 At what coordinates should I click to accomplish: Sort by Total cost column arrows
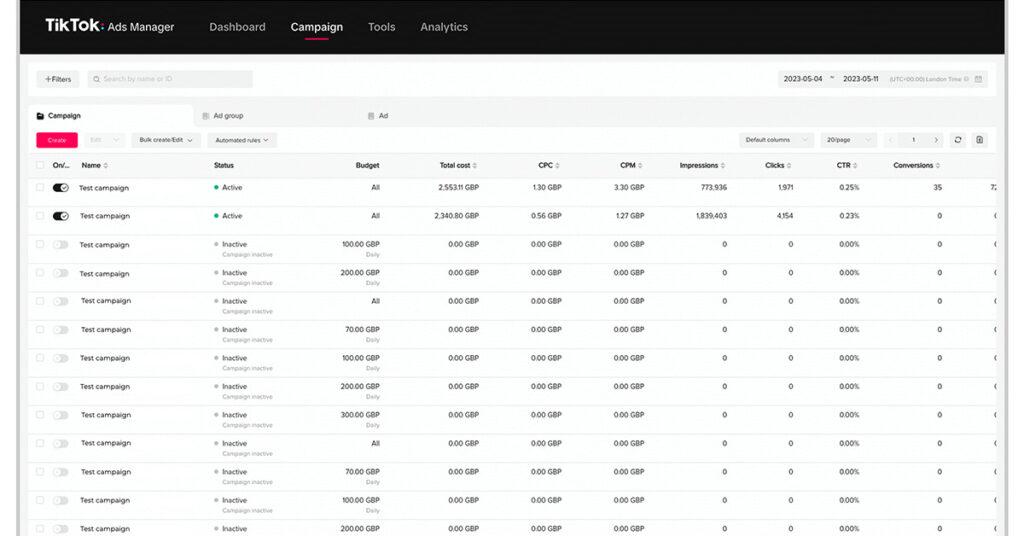[475, 166]
